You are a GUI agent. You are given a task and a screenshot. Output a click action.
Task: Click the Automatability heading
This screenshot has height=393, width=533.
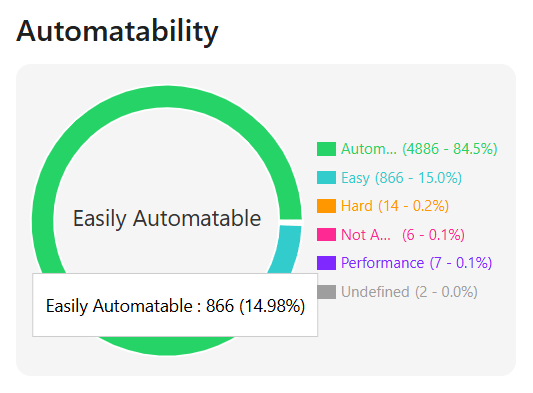(x=117, y=32)
